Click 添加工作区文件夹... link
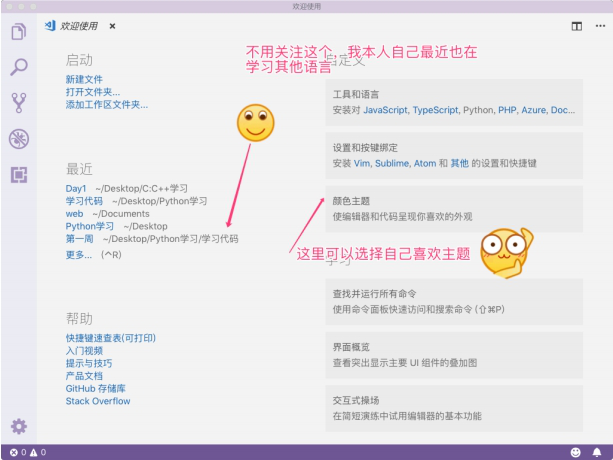This screenshot has width=613, height=460. pyautogui.click(x=107, y=104)
